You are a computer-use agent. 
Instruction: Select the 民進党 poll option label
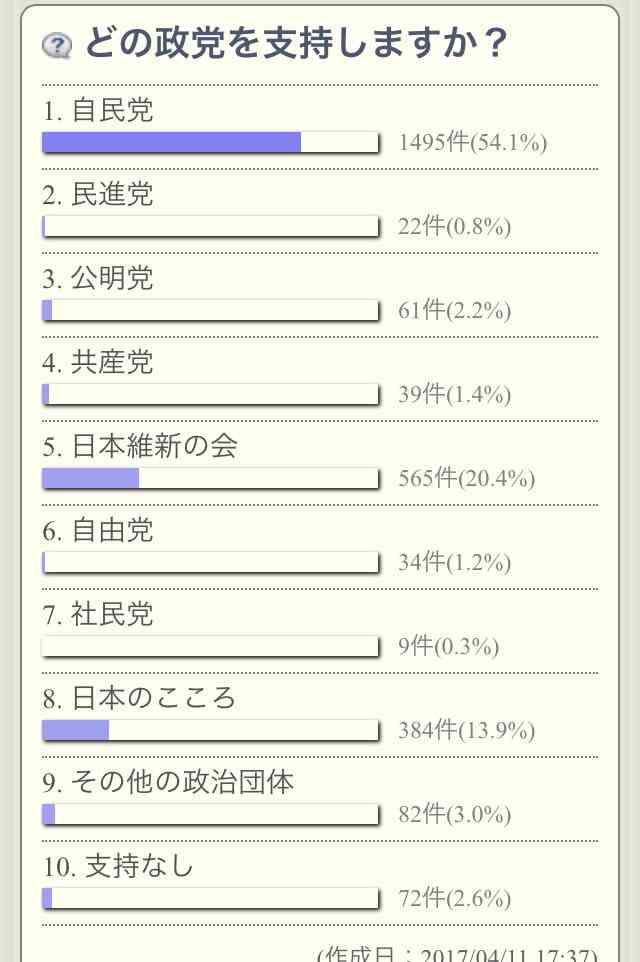[x=98, y=195]
